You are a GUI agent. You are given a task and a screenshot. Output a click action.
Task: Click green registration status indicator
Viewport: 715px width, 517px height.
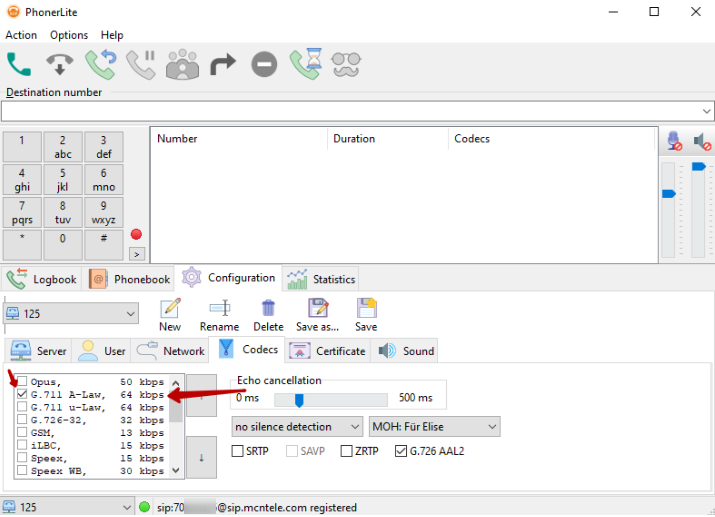click(145, 507)
